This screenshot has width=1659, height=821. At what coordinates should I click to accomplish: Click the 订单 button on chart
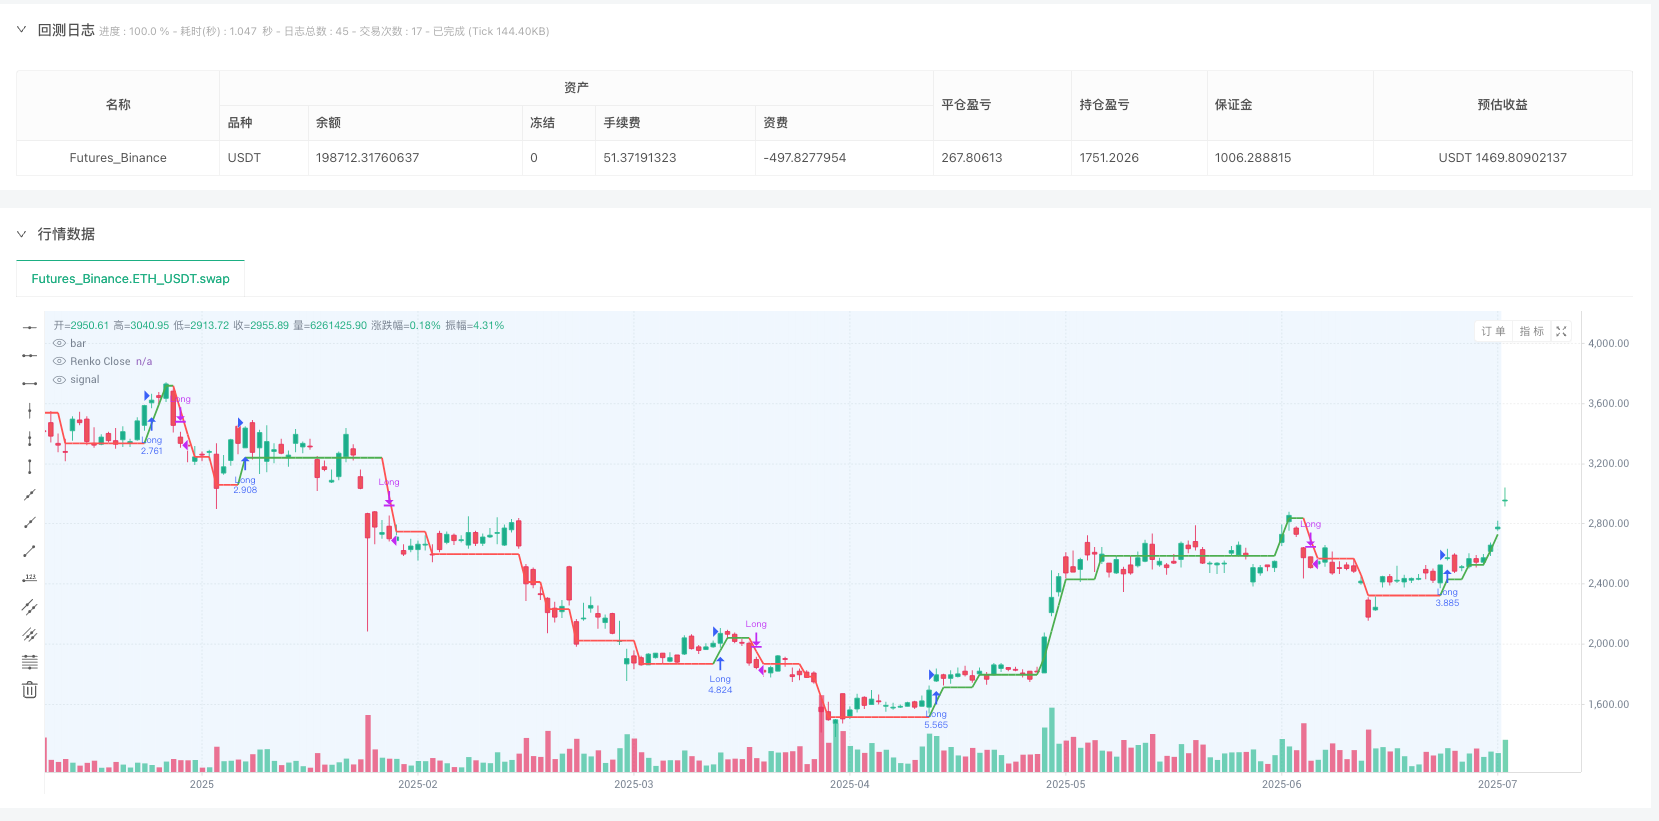(x=1493, y=331)
